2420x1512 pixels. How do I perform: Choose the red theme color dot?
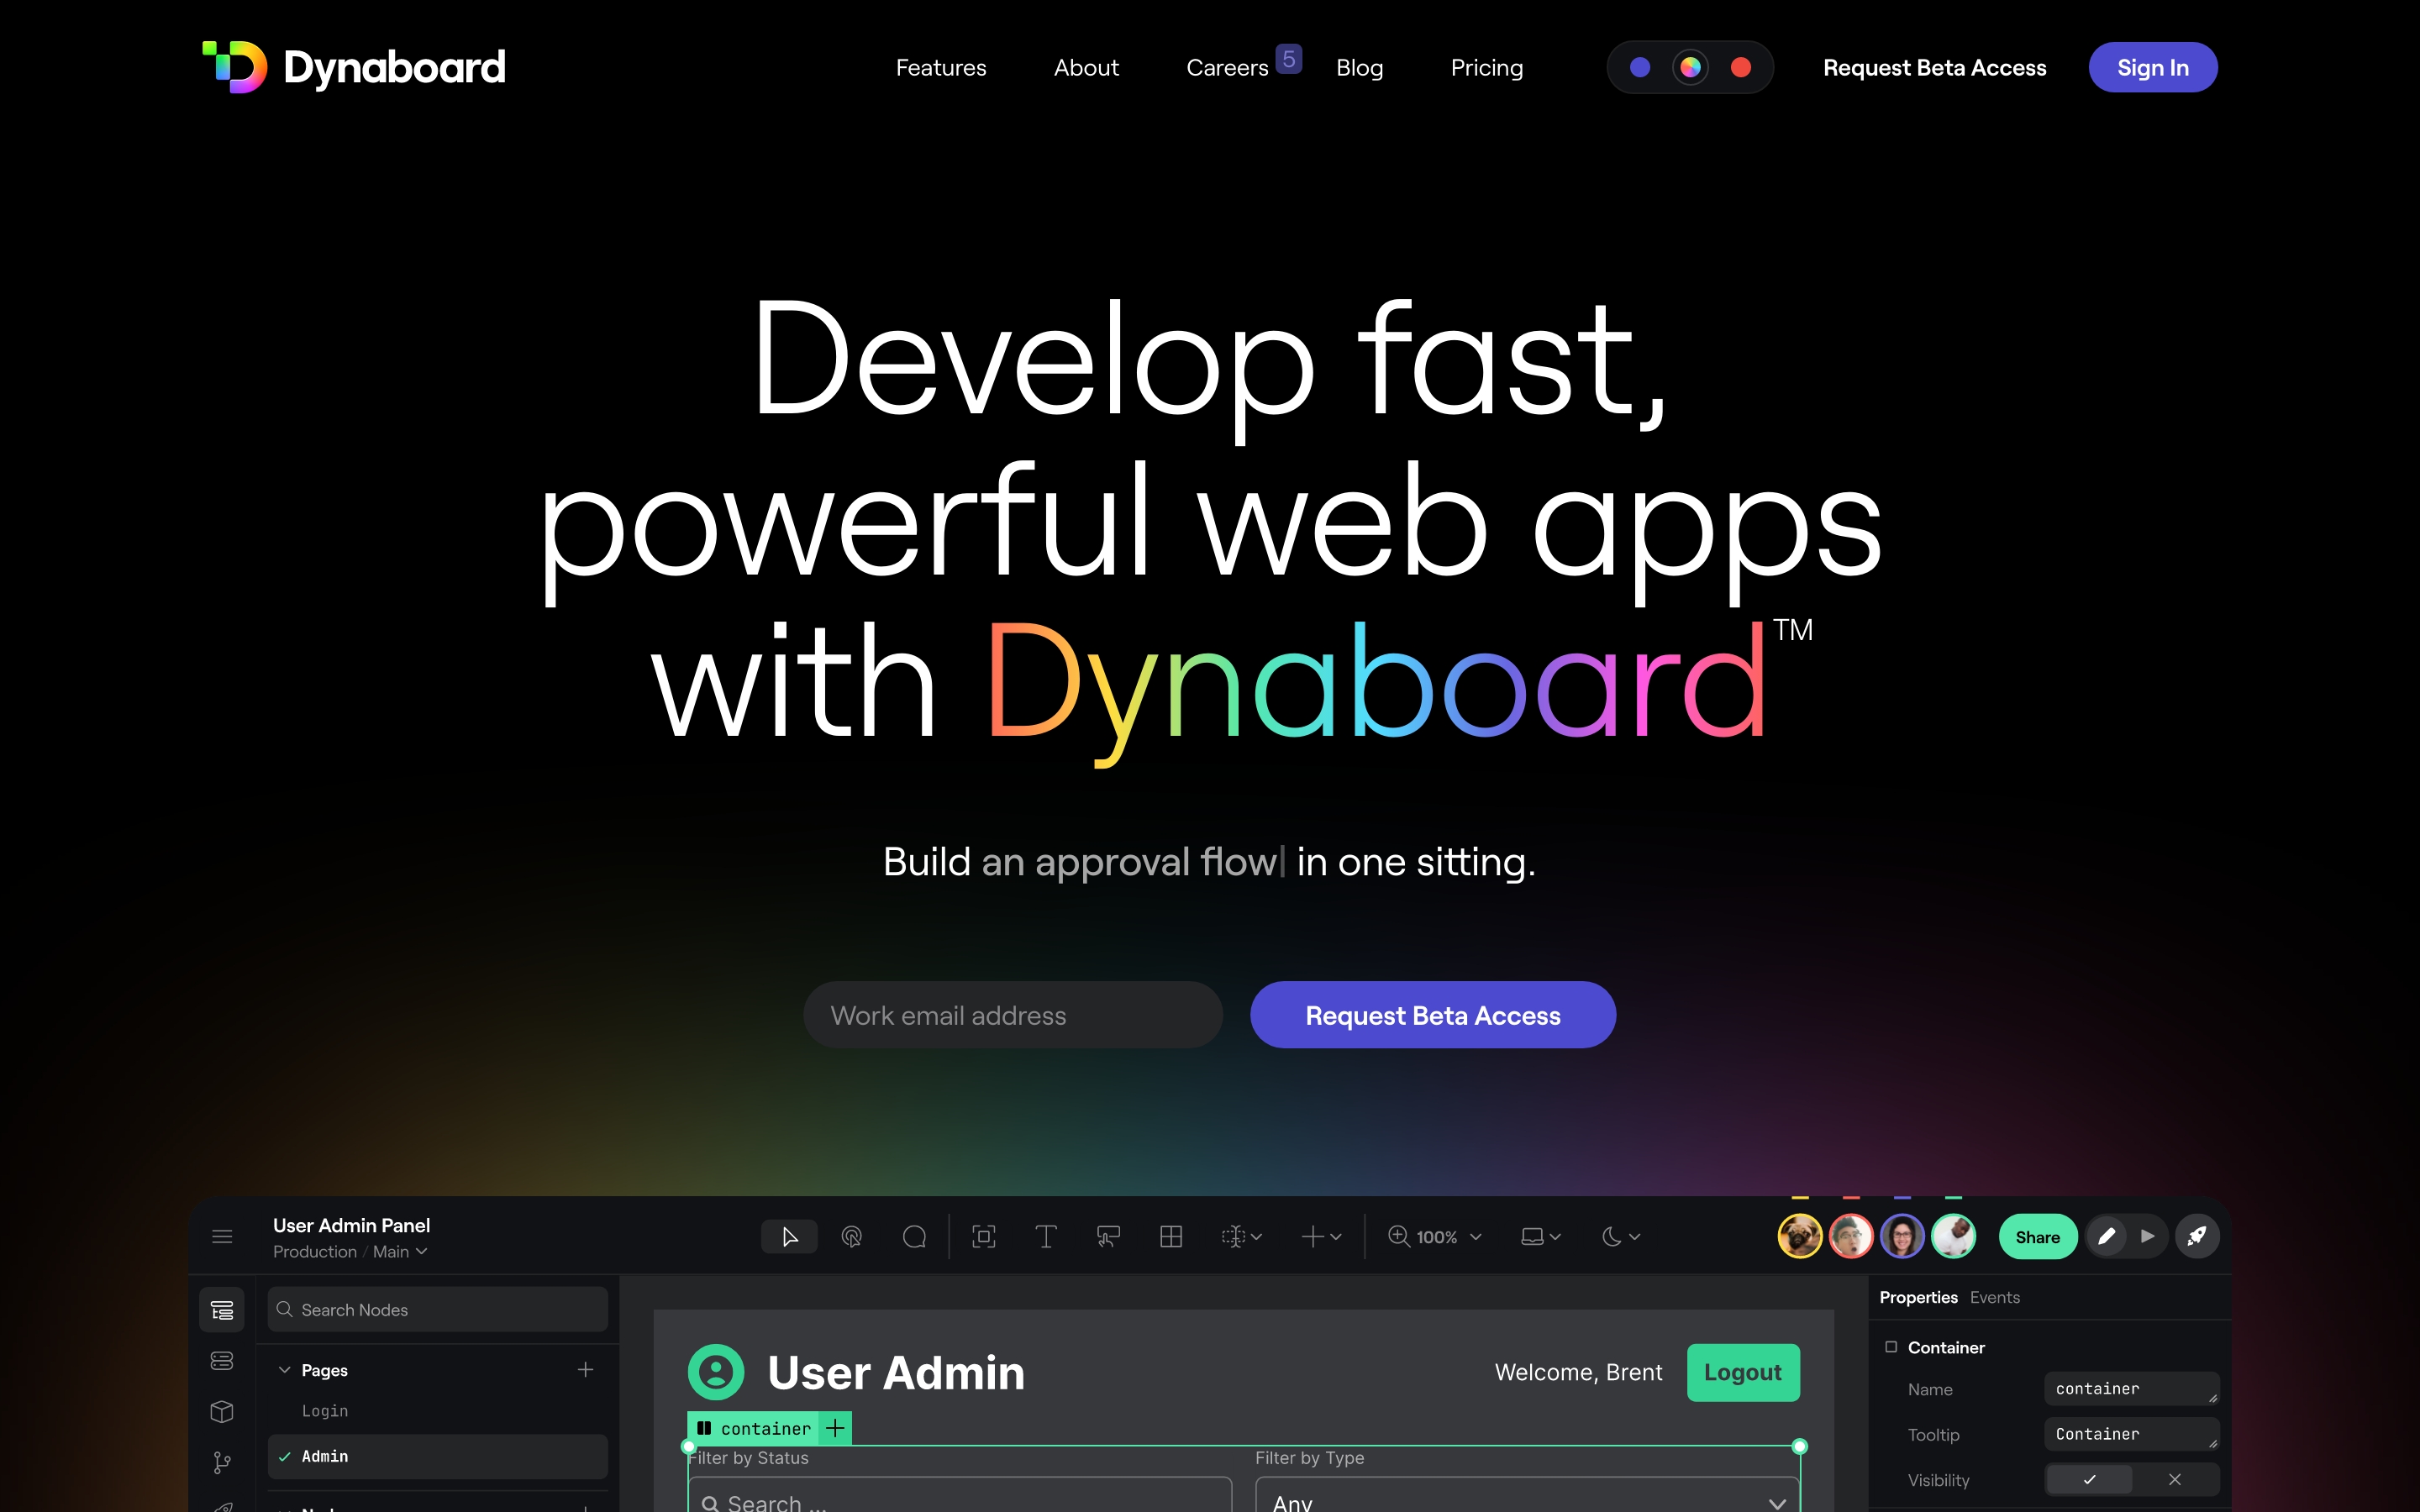coord(1741,67)
